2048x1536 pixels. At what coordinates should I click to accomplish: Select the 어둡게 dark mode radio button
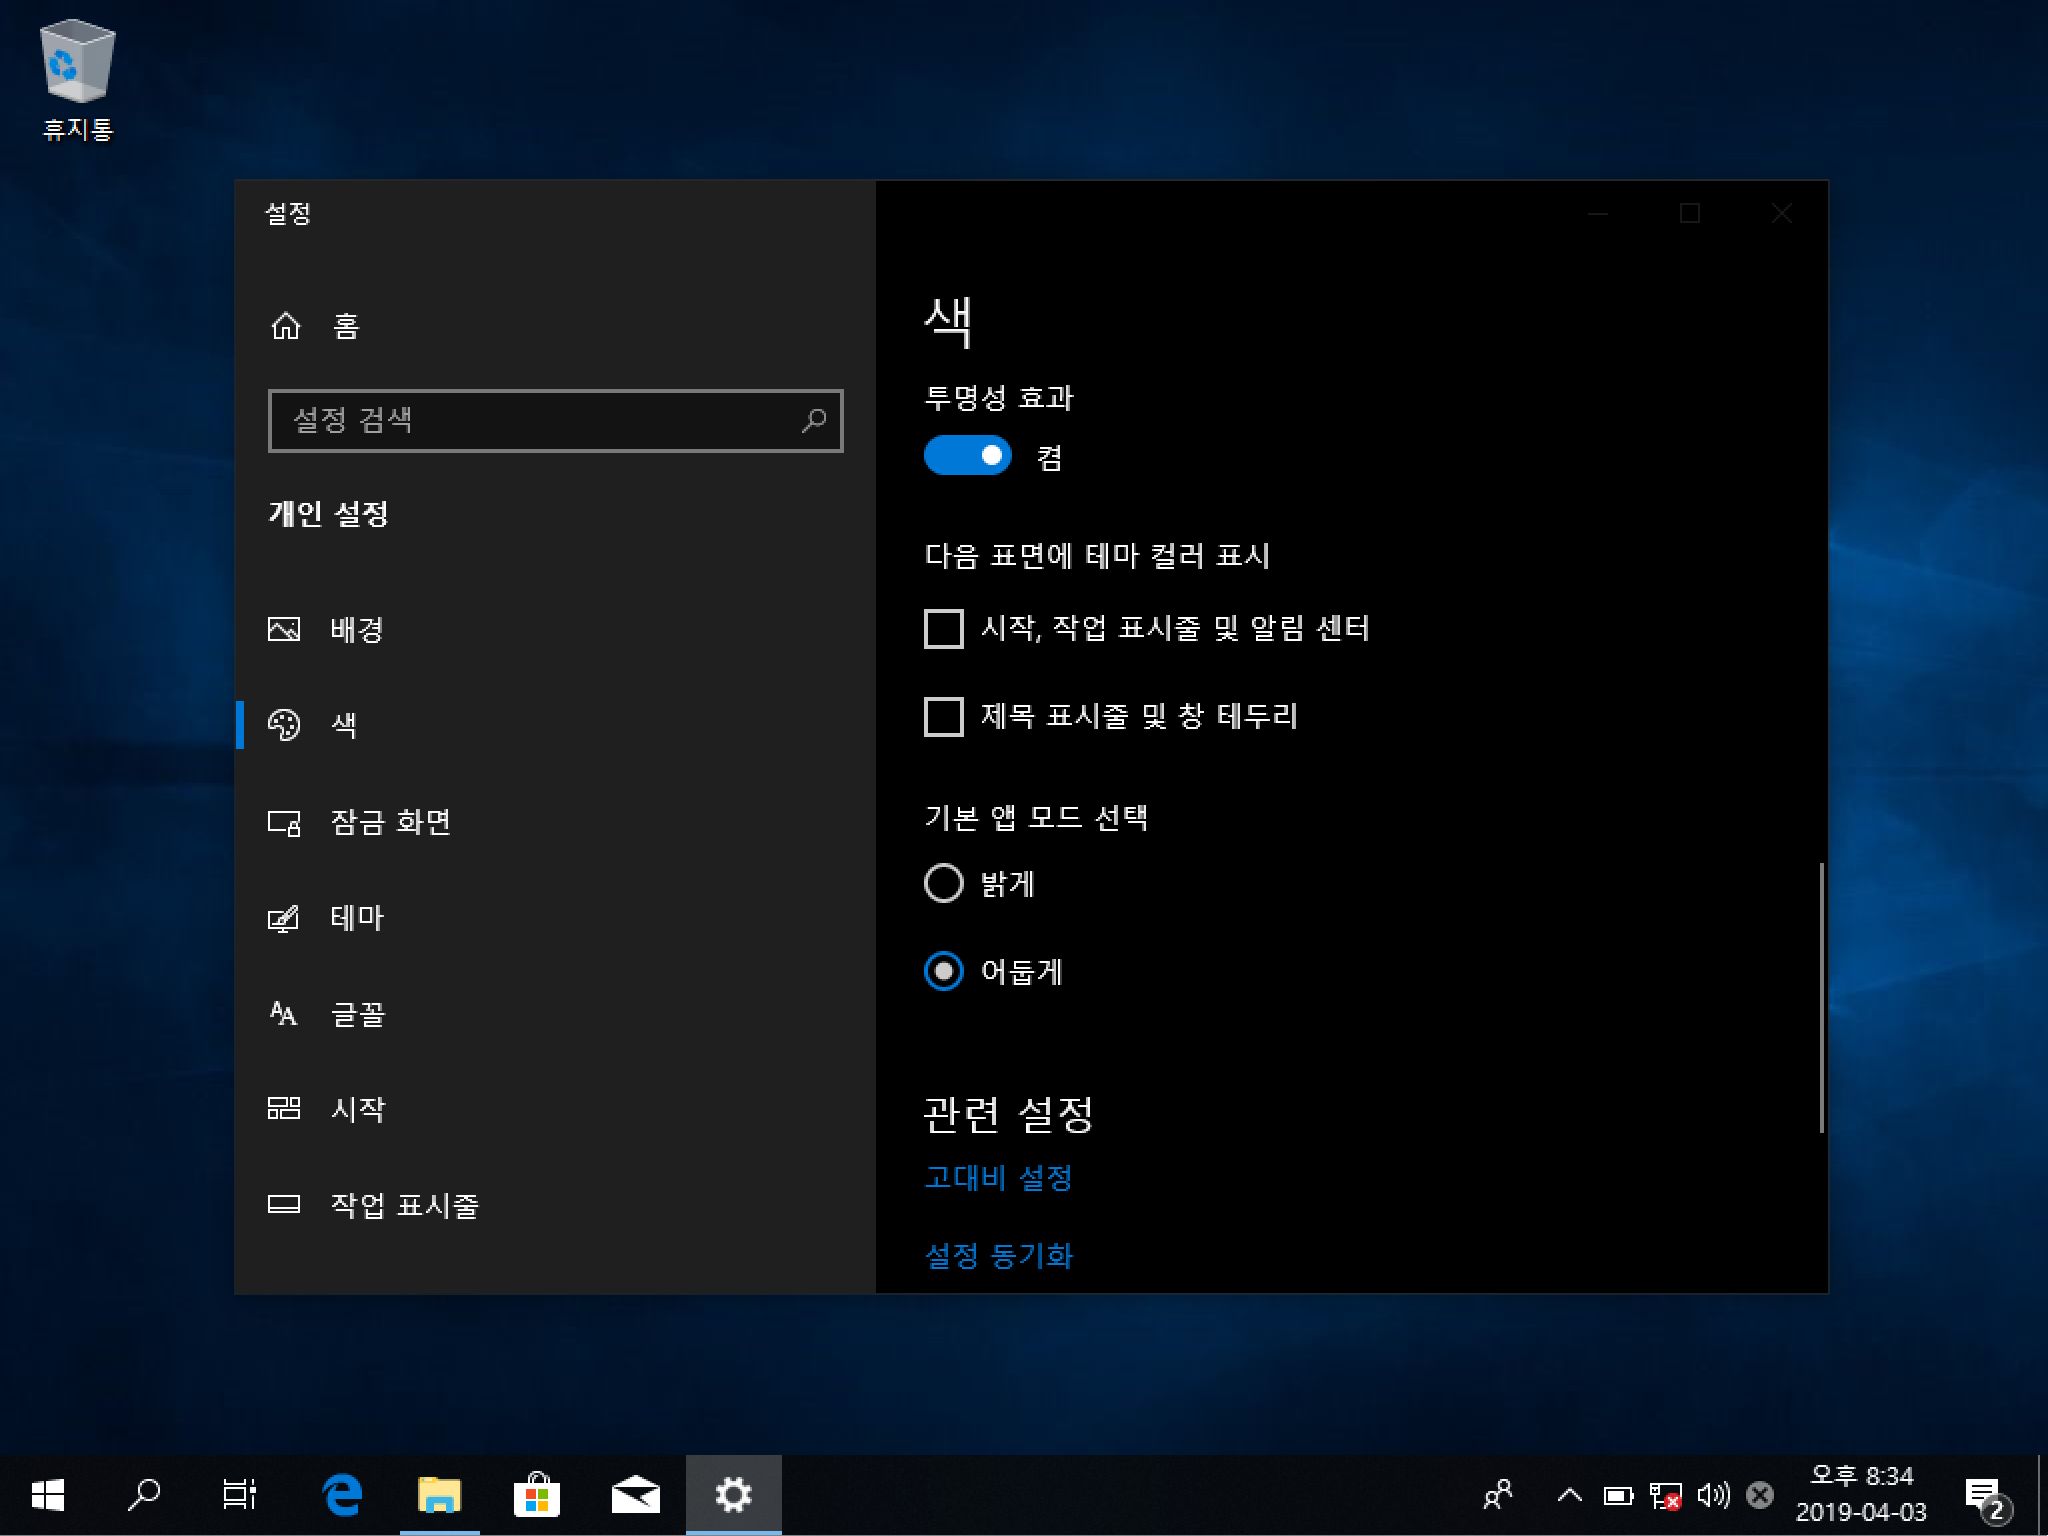point(943,971)
